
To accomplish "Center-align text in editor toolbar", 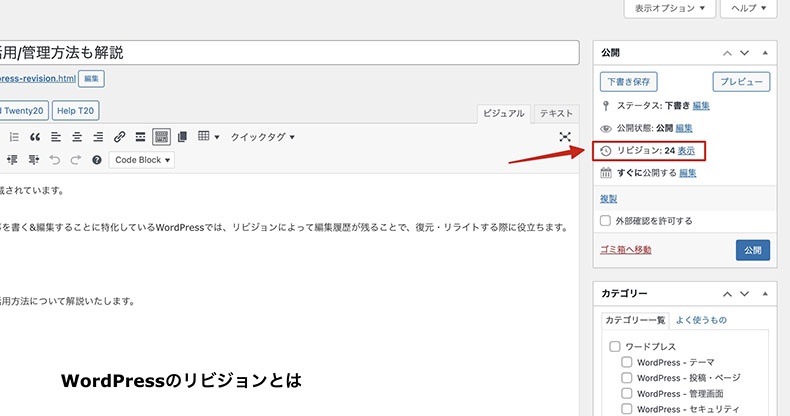I will tap(77, 137).
